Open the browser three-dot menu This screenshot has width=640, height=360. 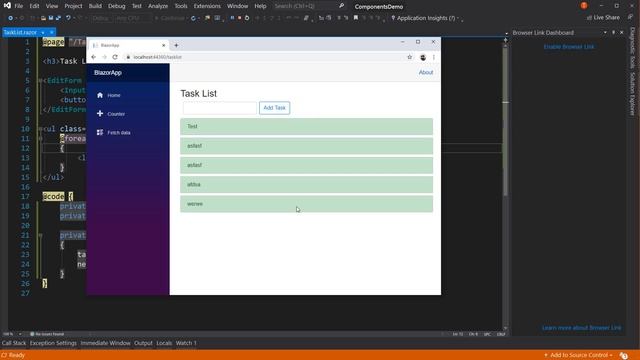(433, 58)
